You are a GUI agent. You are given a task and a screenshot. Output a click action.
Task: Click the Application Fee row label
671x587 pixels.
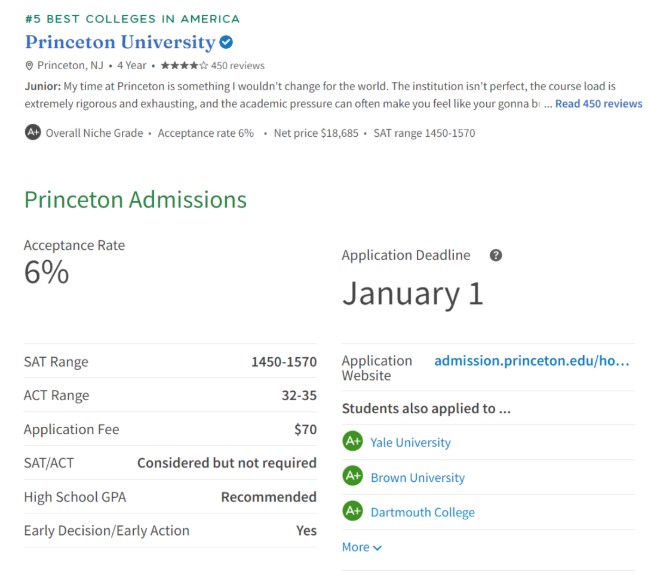pyautogui.click(x=71, y=429)
